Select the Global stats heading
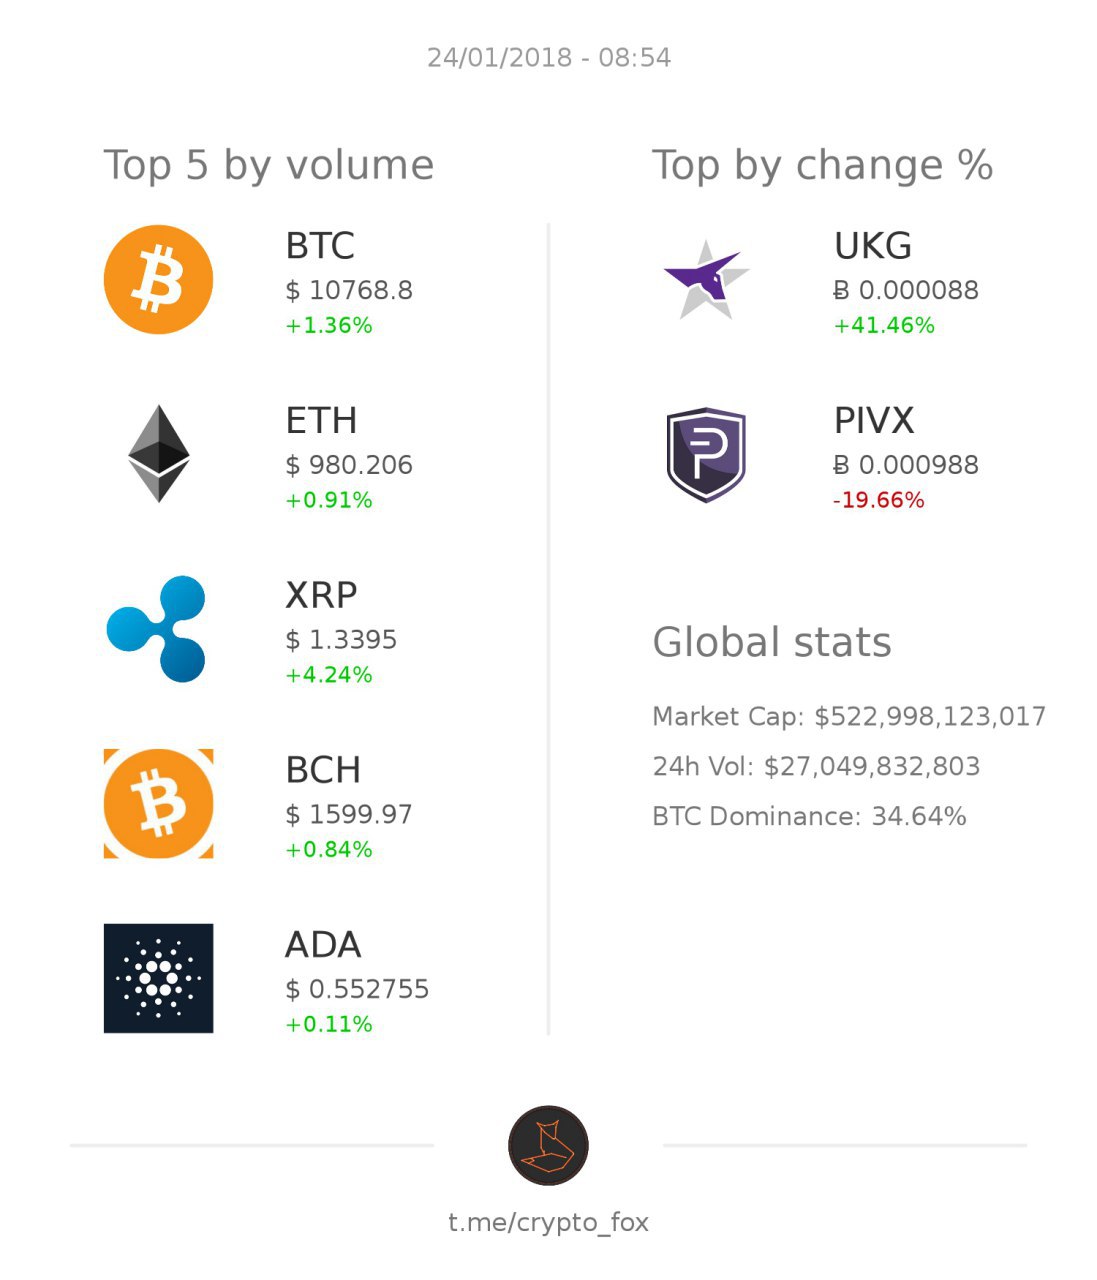This screenshot has height=1280, width=1097. pos(772,642)
